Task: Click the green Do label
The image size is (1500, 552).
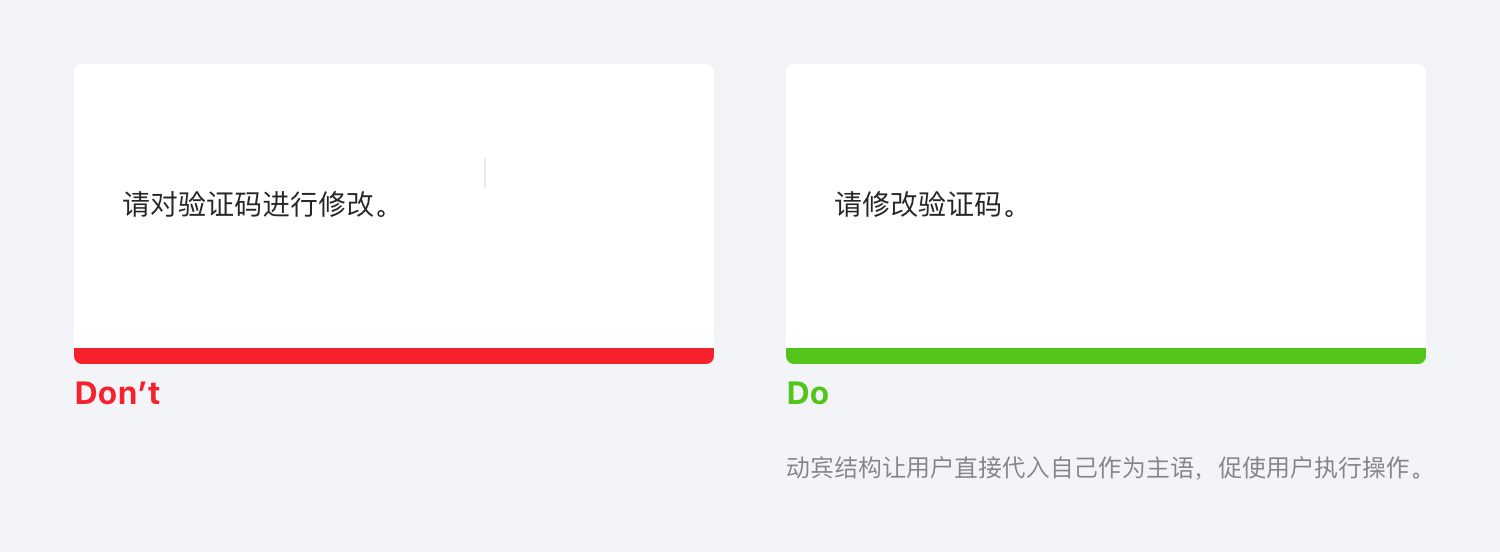Action: tap(807, 394)
